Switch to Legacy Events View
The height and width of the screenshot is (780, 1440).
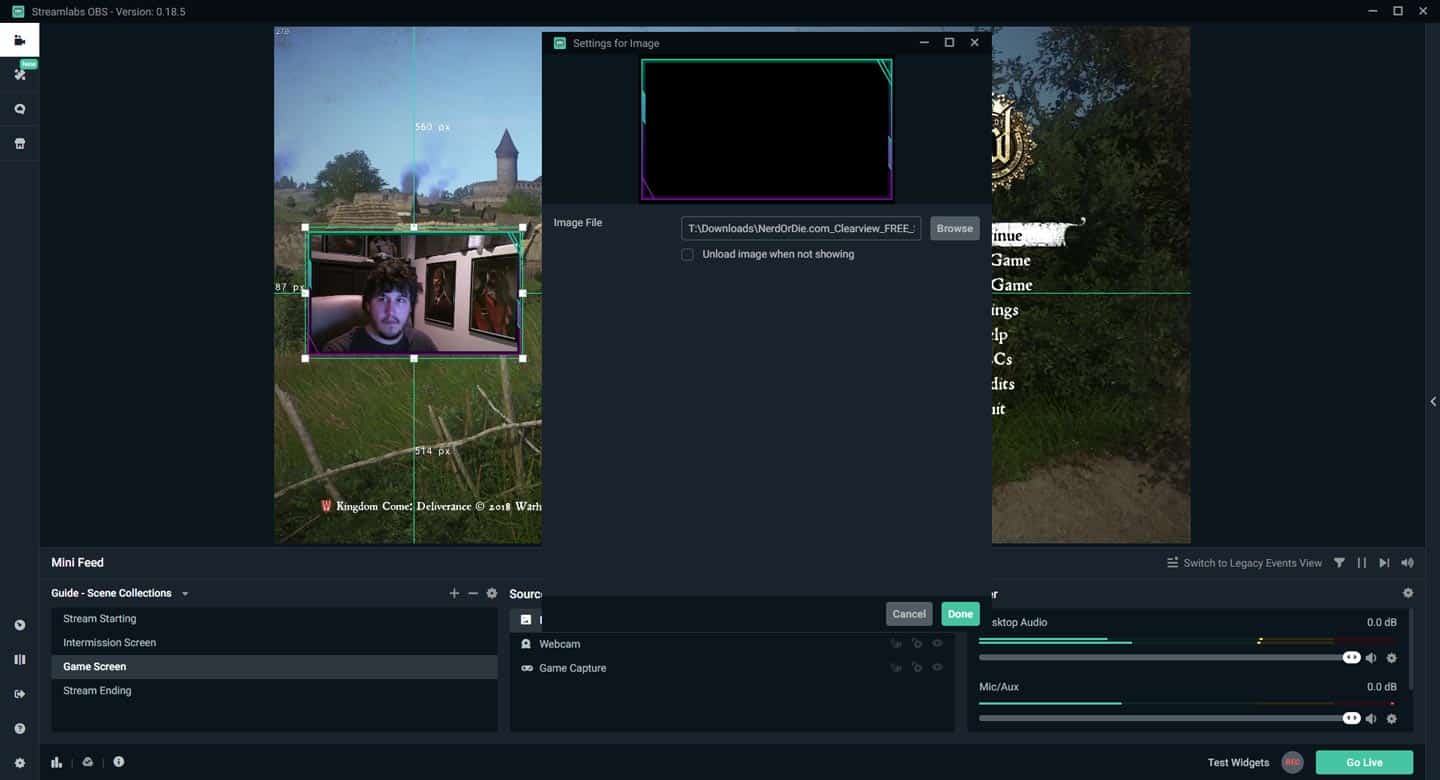pos(1244,563)
